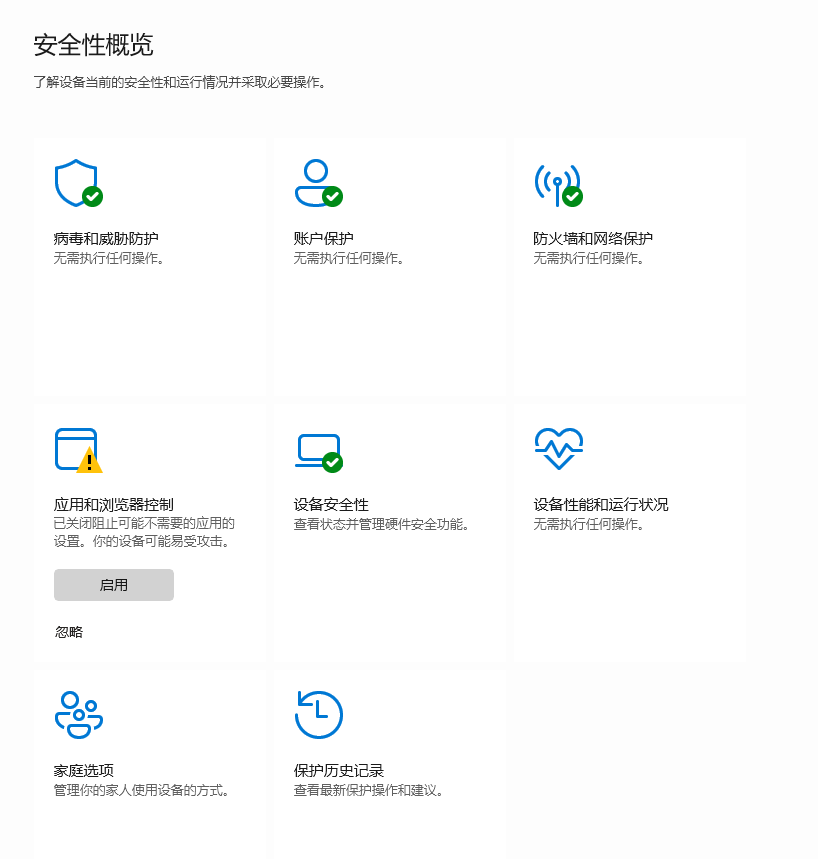The image size is (818, 859).
Task: Open the device security laptop icon
Action: coord(318,453)
